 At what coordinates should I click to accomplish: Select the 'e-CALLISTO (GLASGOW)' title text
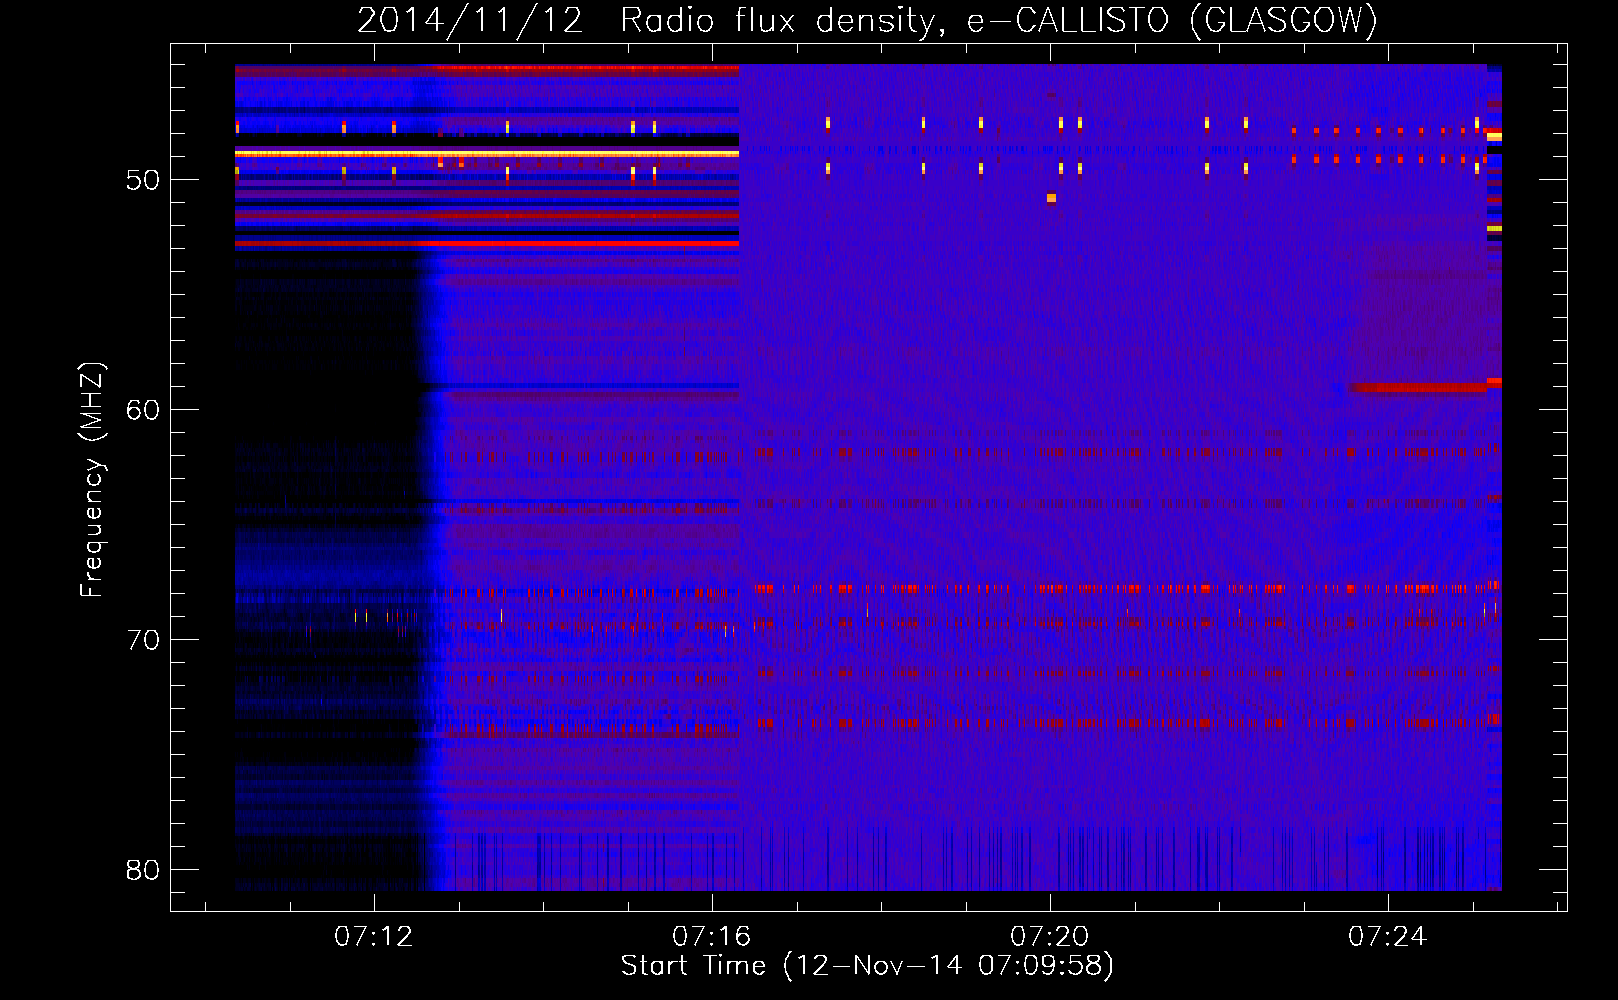click(1172, 21)
